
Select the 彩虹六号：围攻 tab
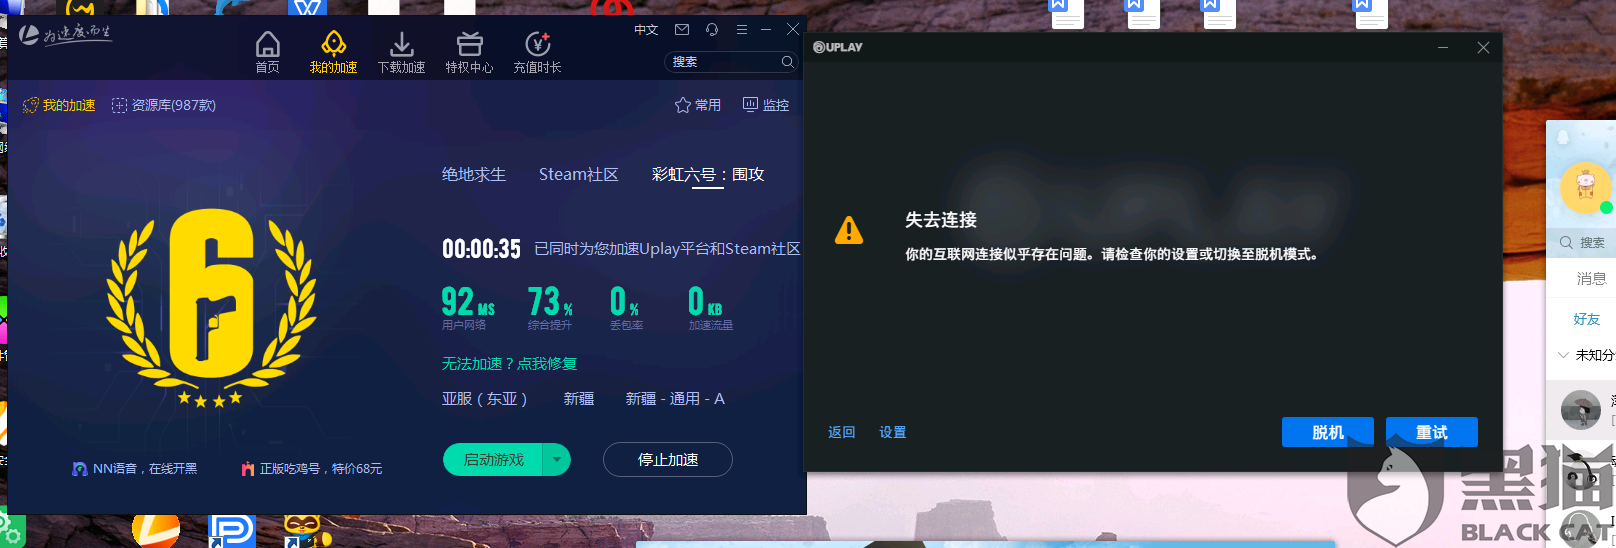(x=708, y=174)
